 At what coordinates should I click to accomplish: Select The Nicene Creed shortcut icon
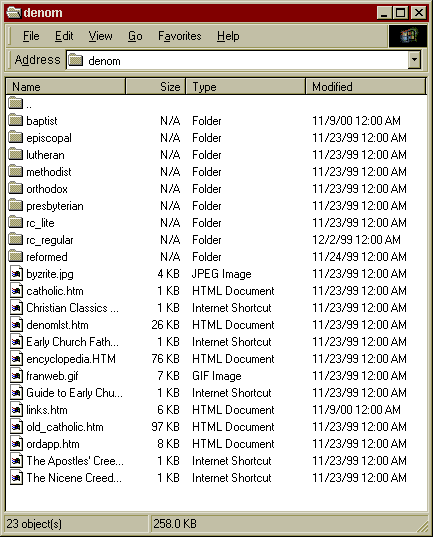pos(16,478)
